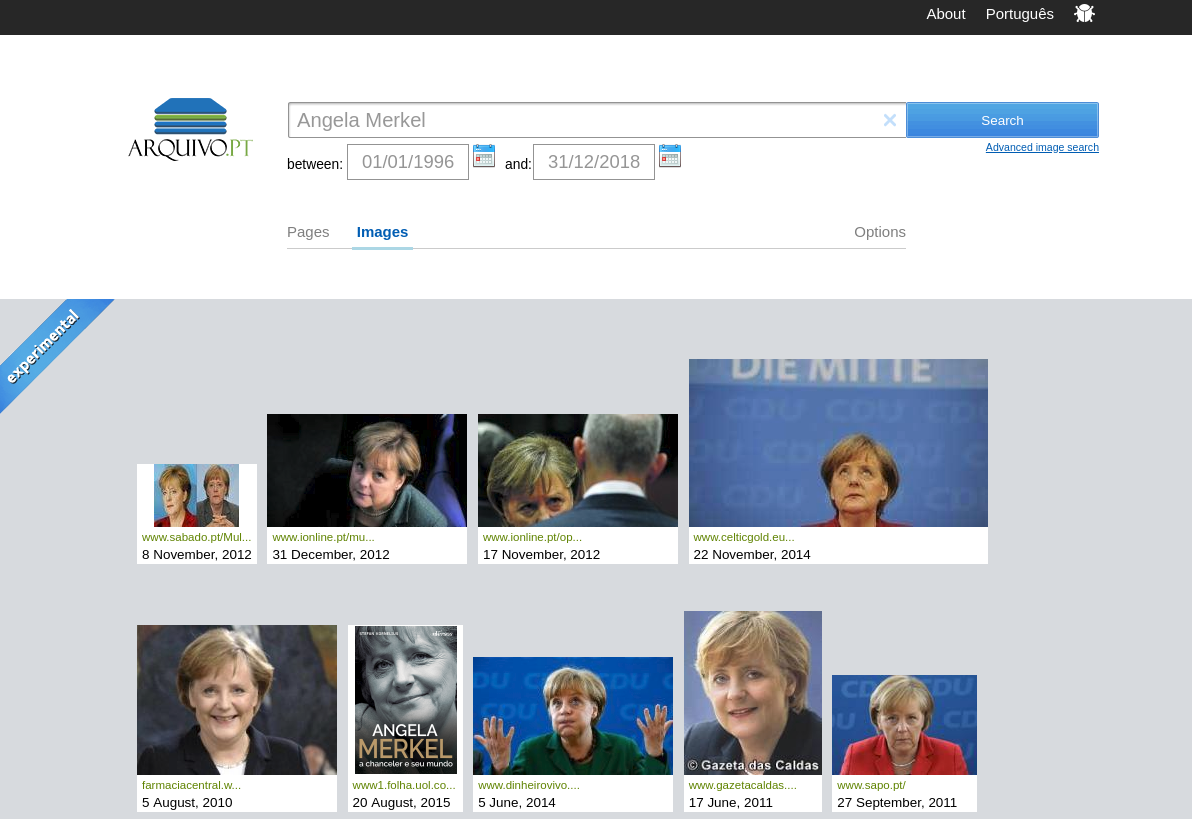Follow the www.dinheirovivo.... link
The image size is (1192, 819).
(x=528, y=785)
